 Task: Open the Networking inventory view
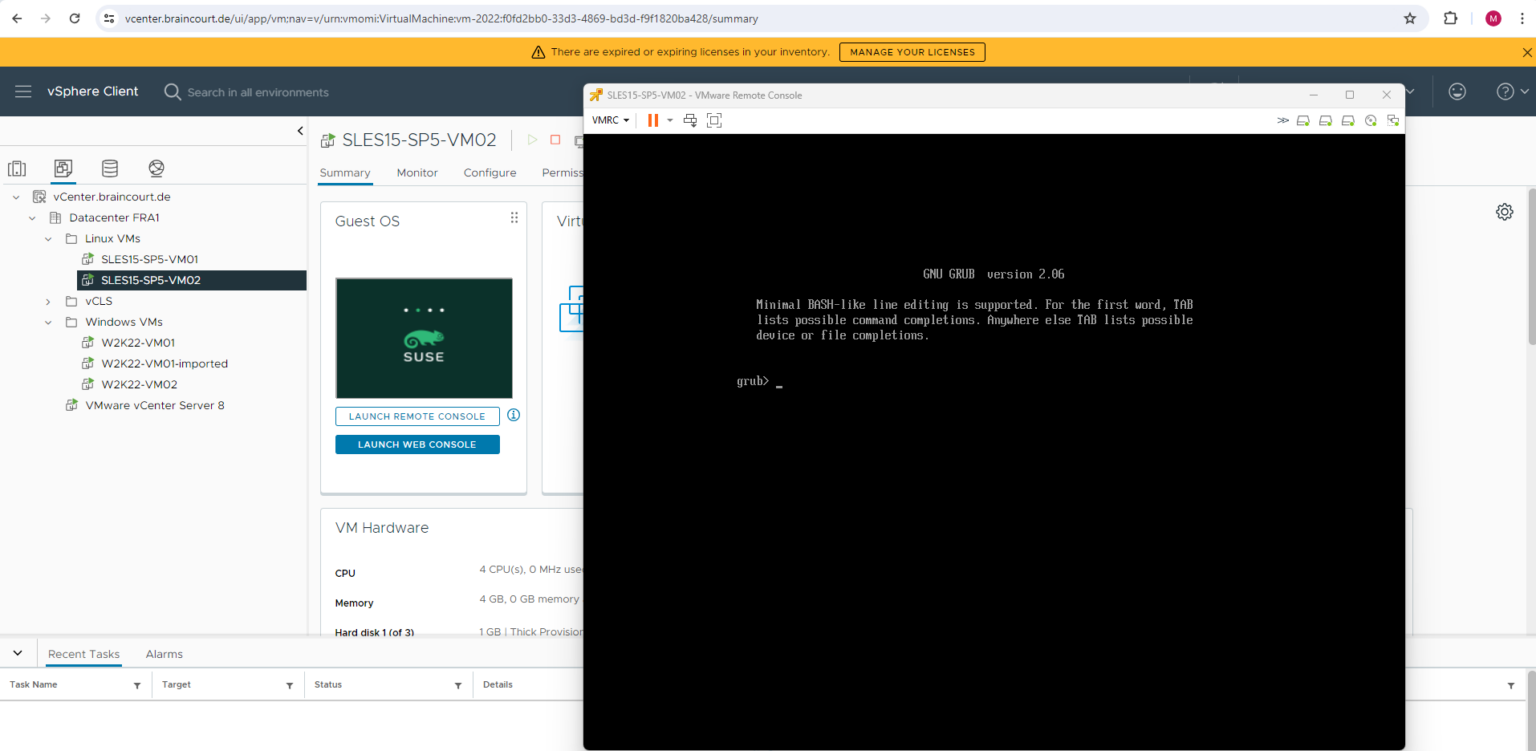(155, 168)
